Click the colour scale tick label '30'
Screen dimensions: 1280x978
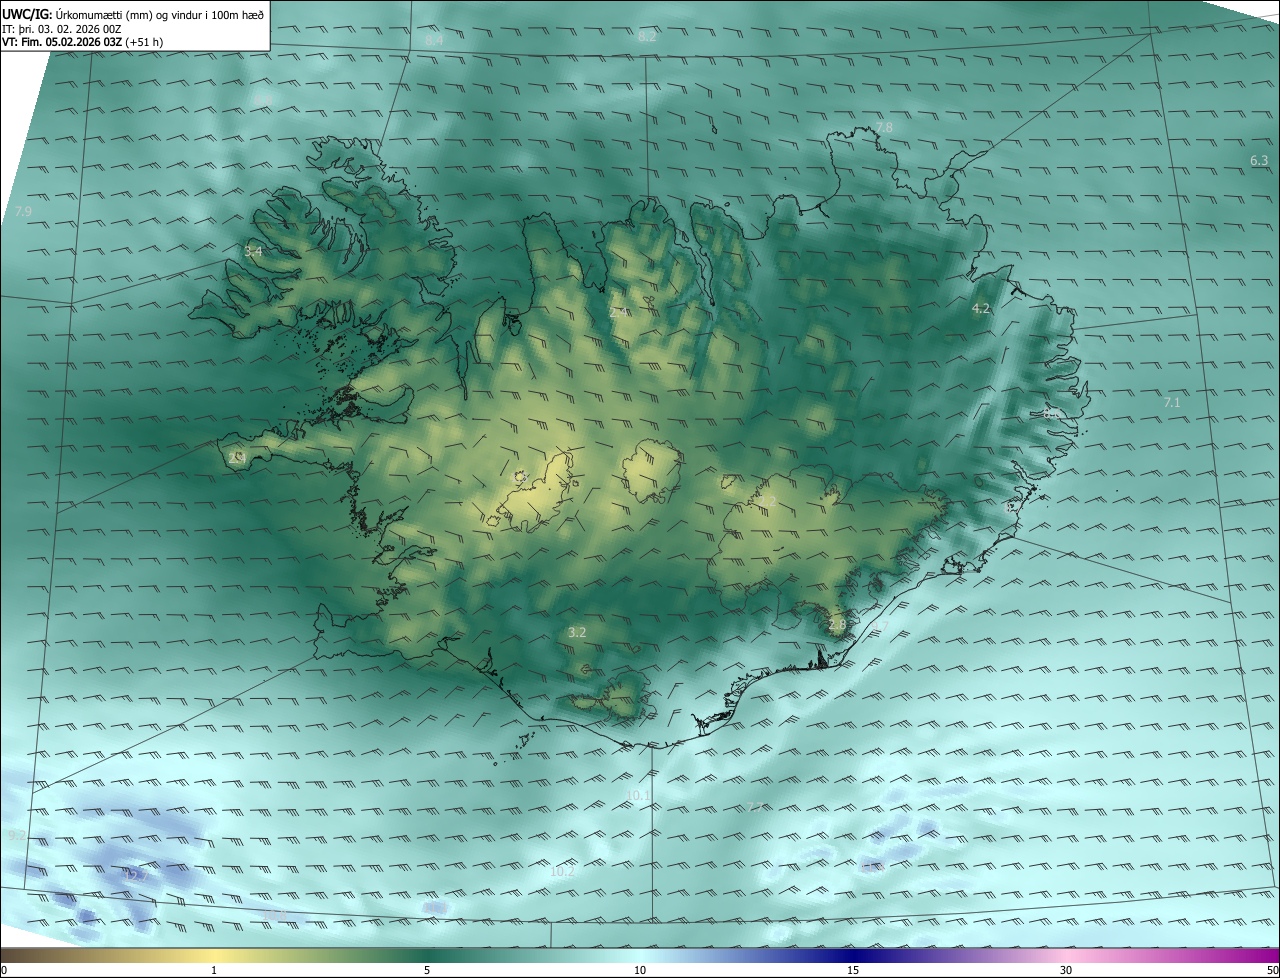coord(1066,971)
